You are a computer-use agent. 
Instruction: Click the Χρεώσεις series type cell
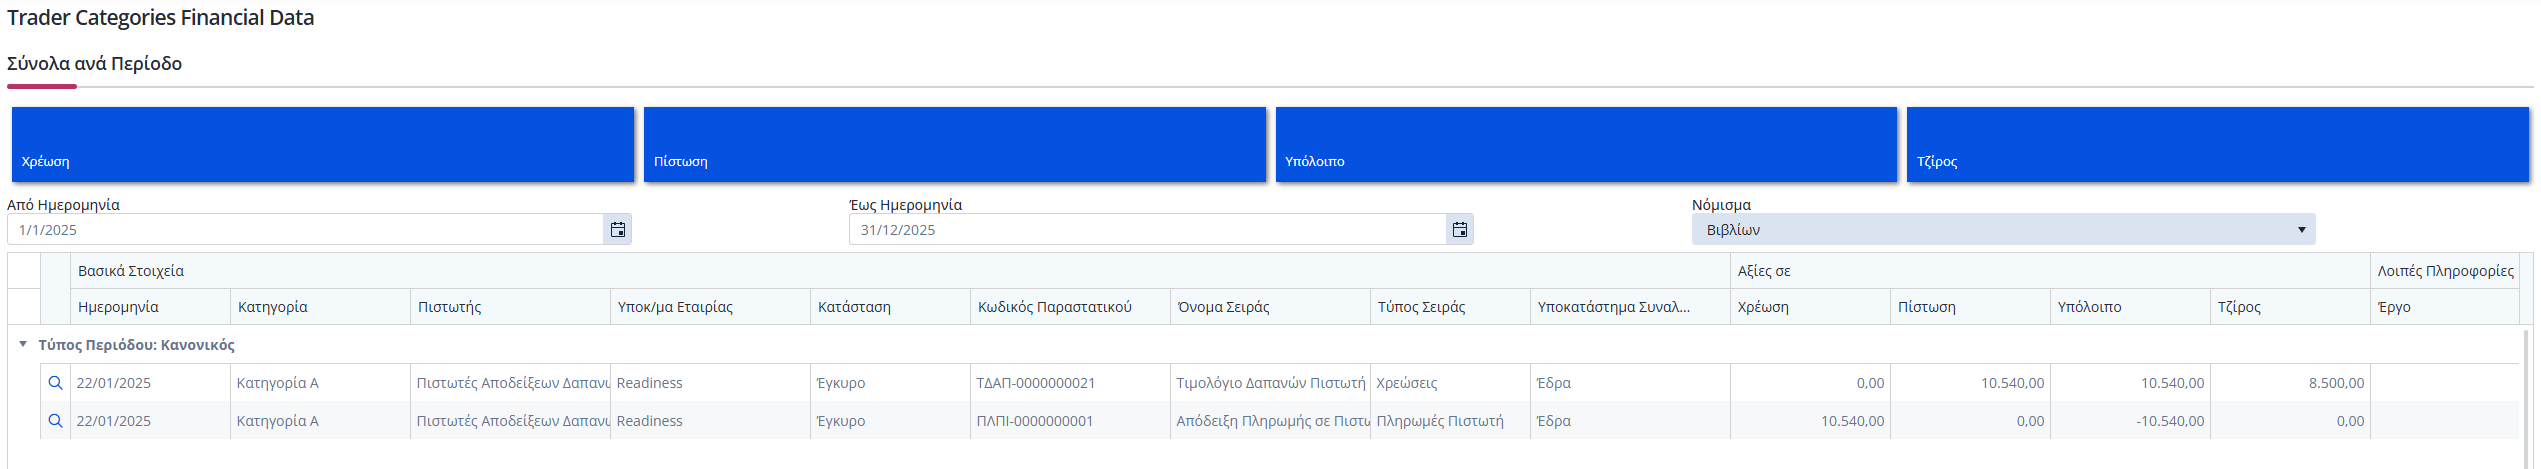[x=1450, y=383]
